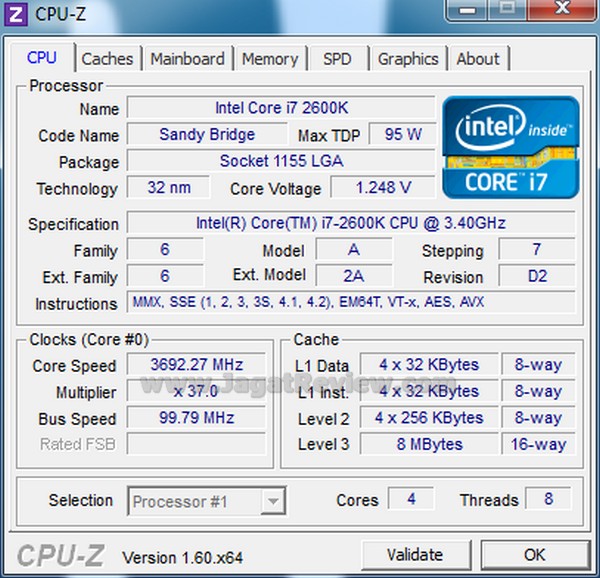The height and width of the screenshot is (578, 600).
Task: Select the CPU tab
Action: [42, 58]
